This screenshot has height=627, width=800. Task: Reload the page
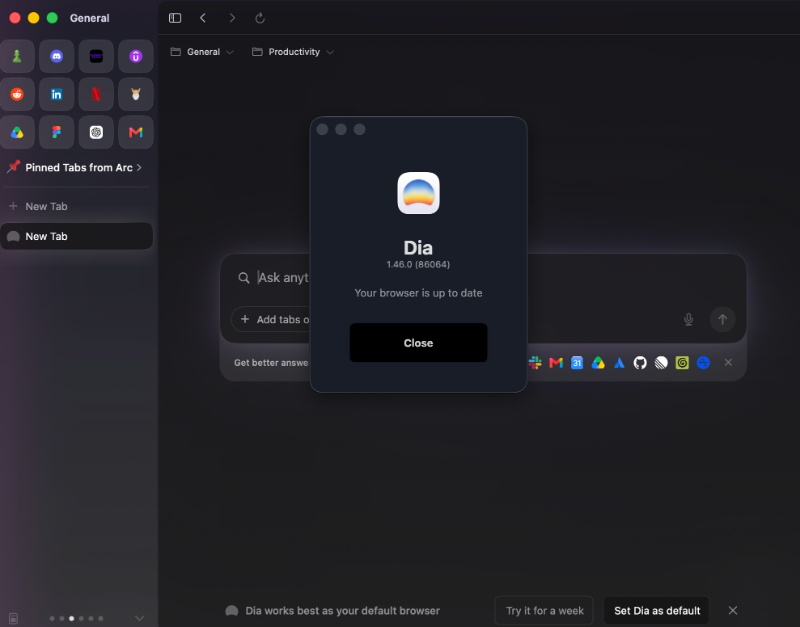(x=260, y=18)
